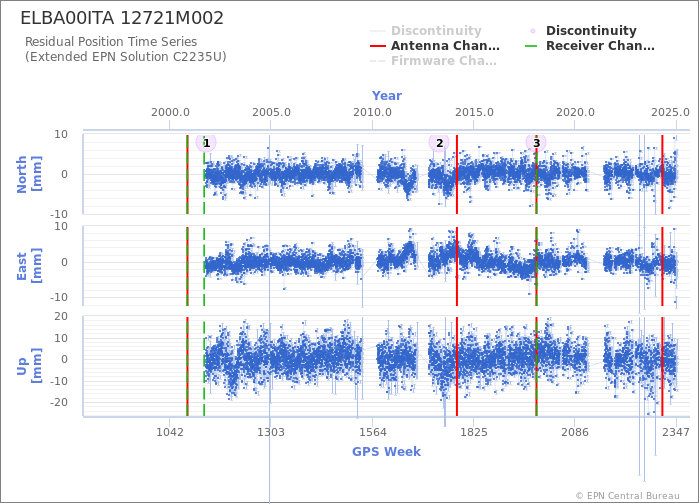Click the 2005.0 year tick label
Screen dimensions: 700x504
coord(271,112)
